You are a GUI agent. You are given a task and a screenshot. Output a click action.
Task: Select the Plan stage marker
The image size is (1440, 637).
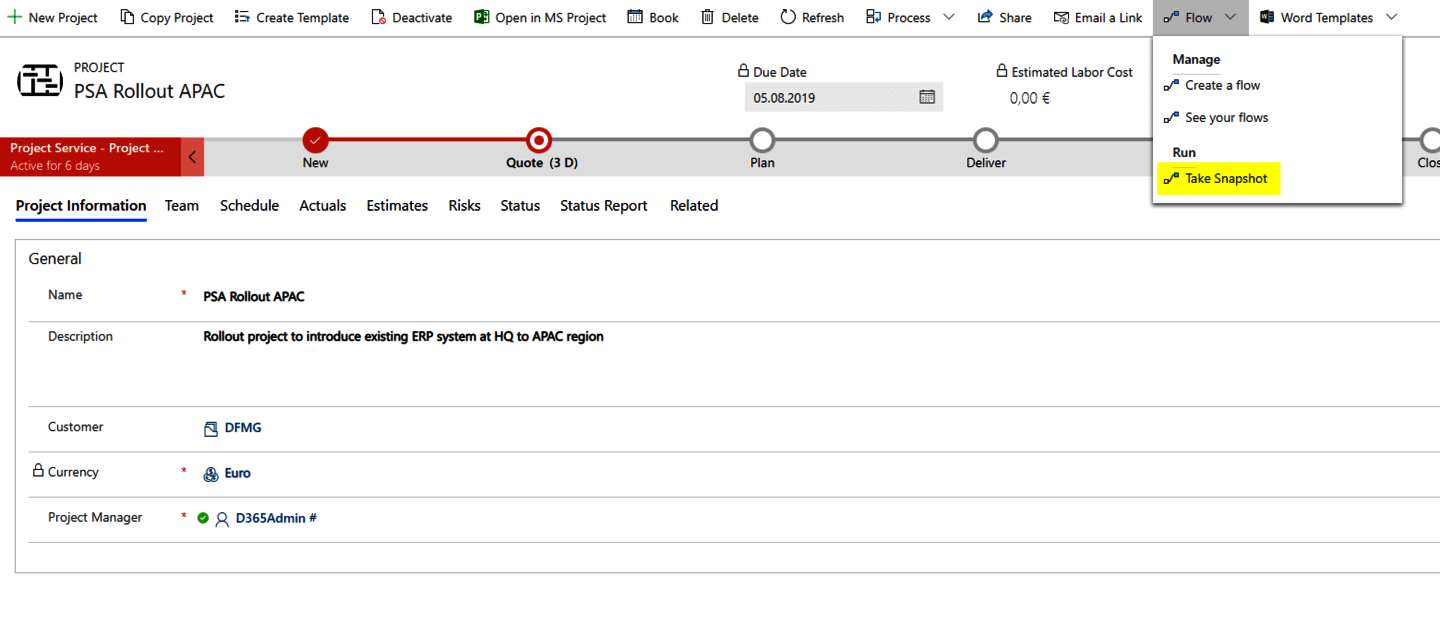pyautogui.click(x=762, y=140)
